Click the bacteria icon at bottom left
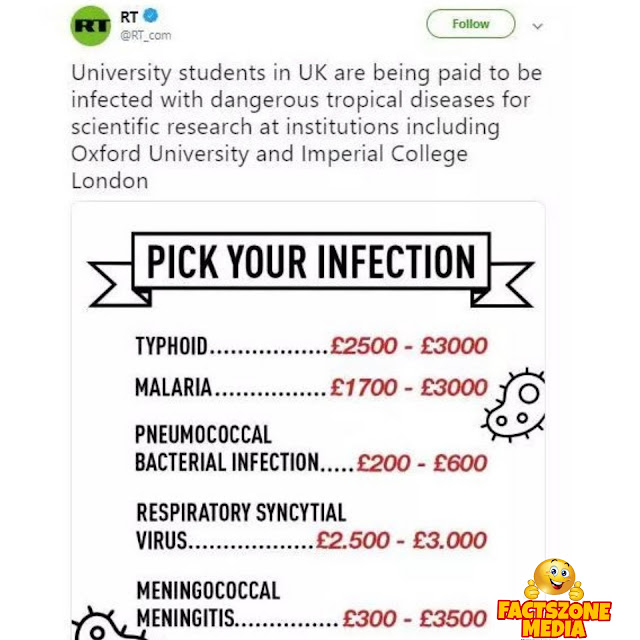 (x=107, y=624)
